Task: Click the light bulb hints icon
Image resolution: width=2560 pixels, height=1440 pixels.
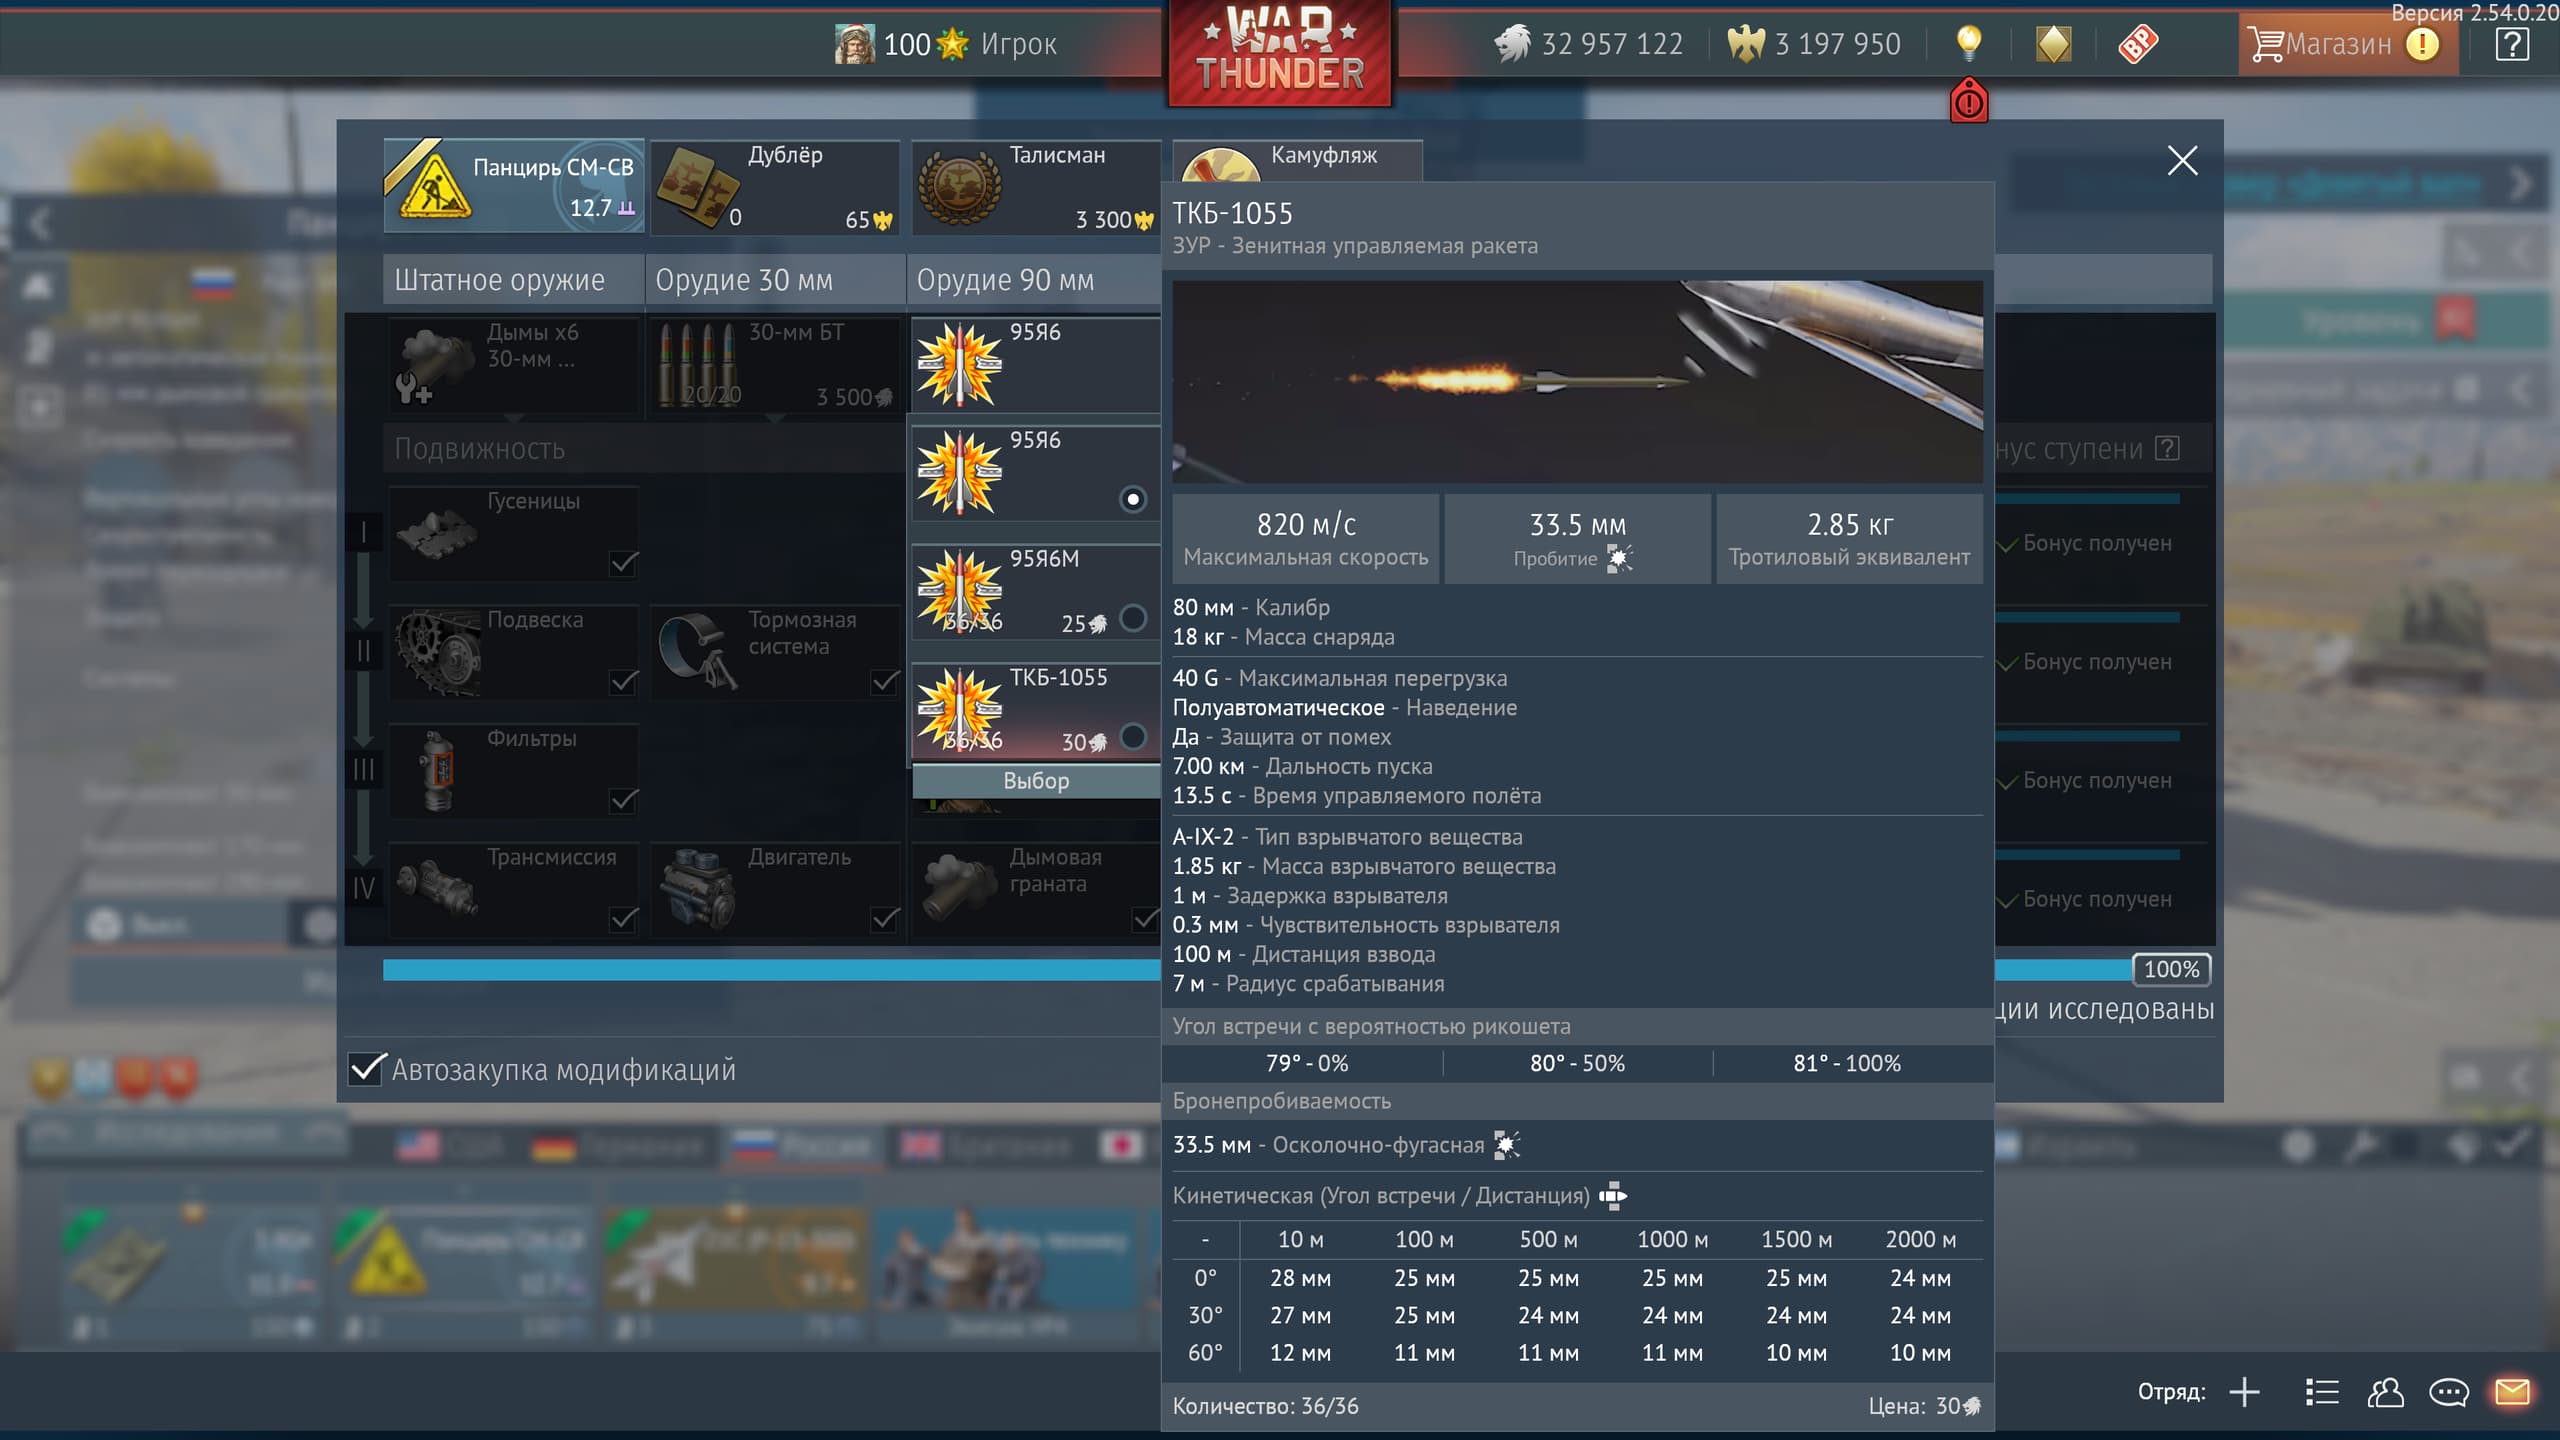Action: pos(1967,43)
